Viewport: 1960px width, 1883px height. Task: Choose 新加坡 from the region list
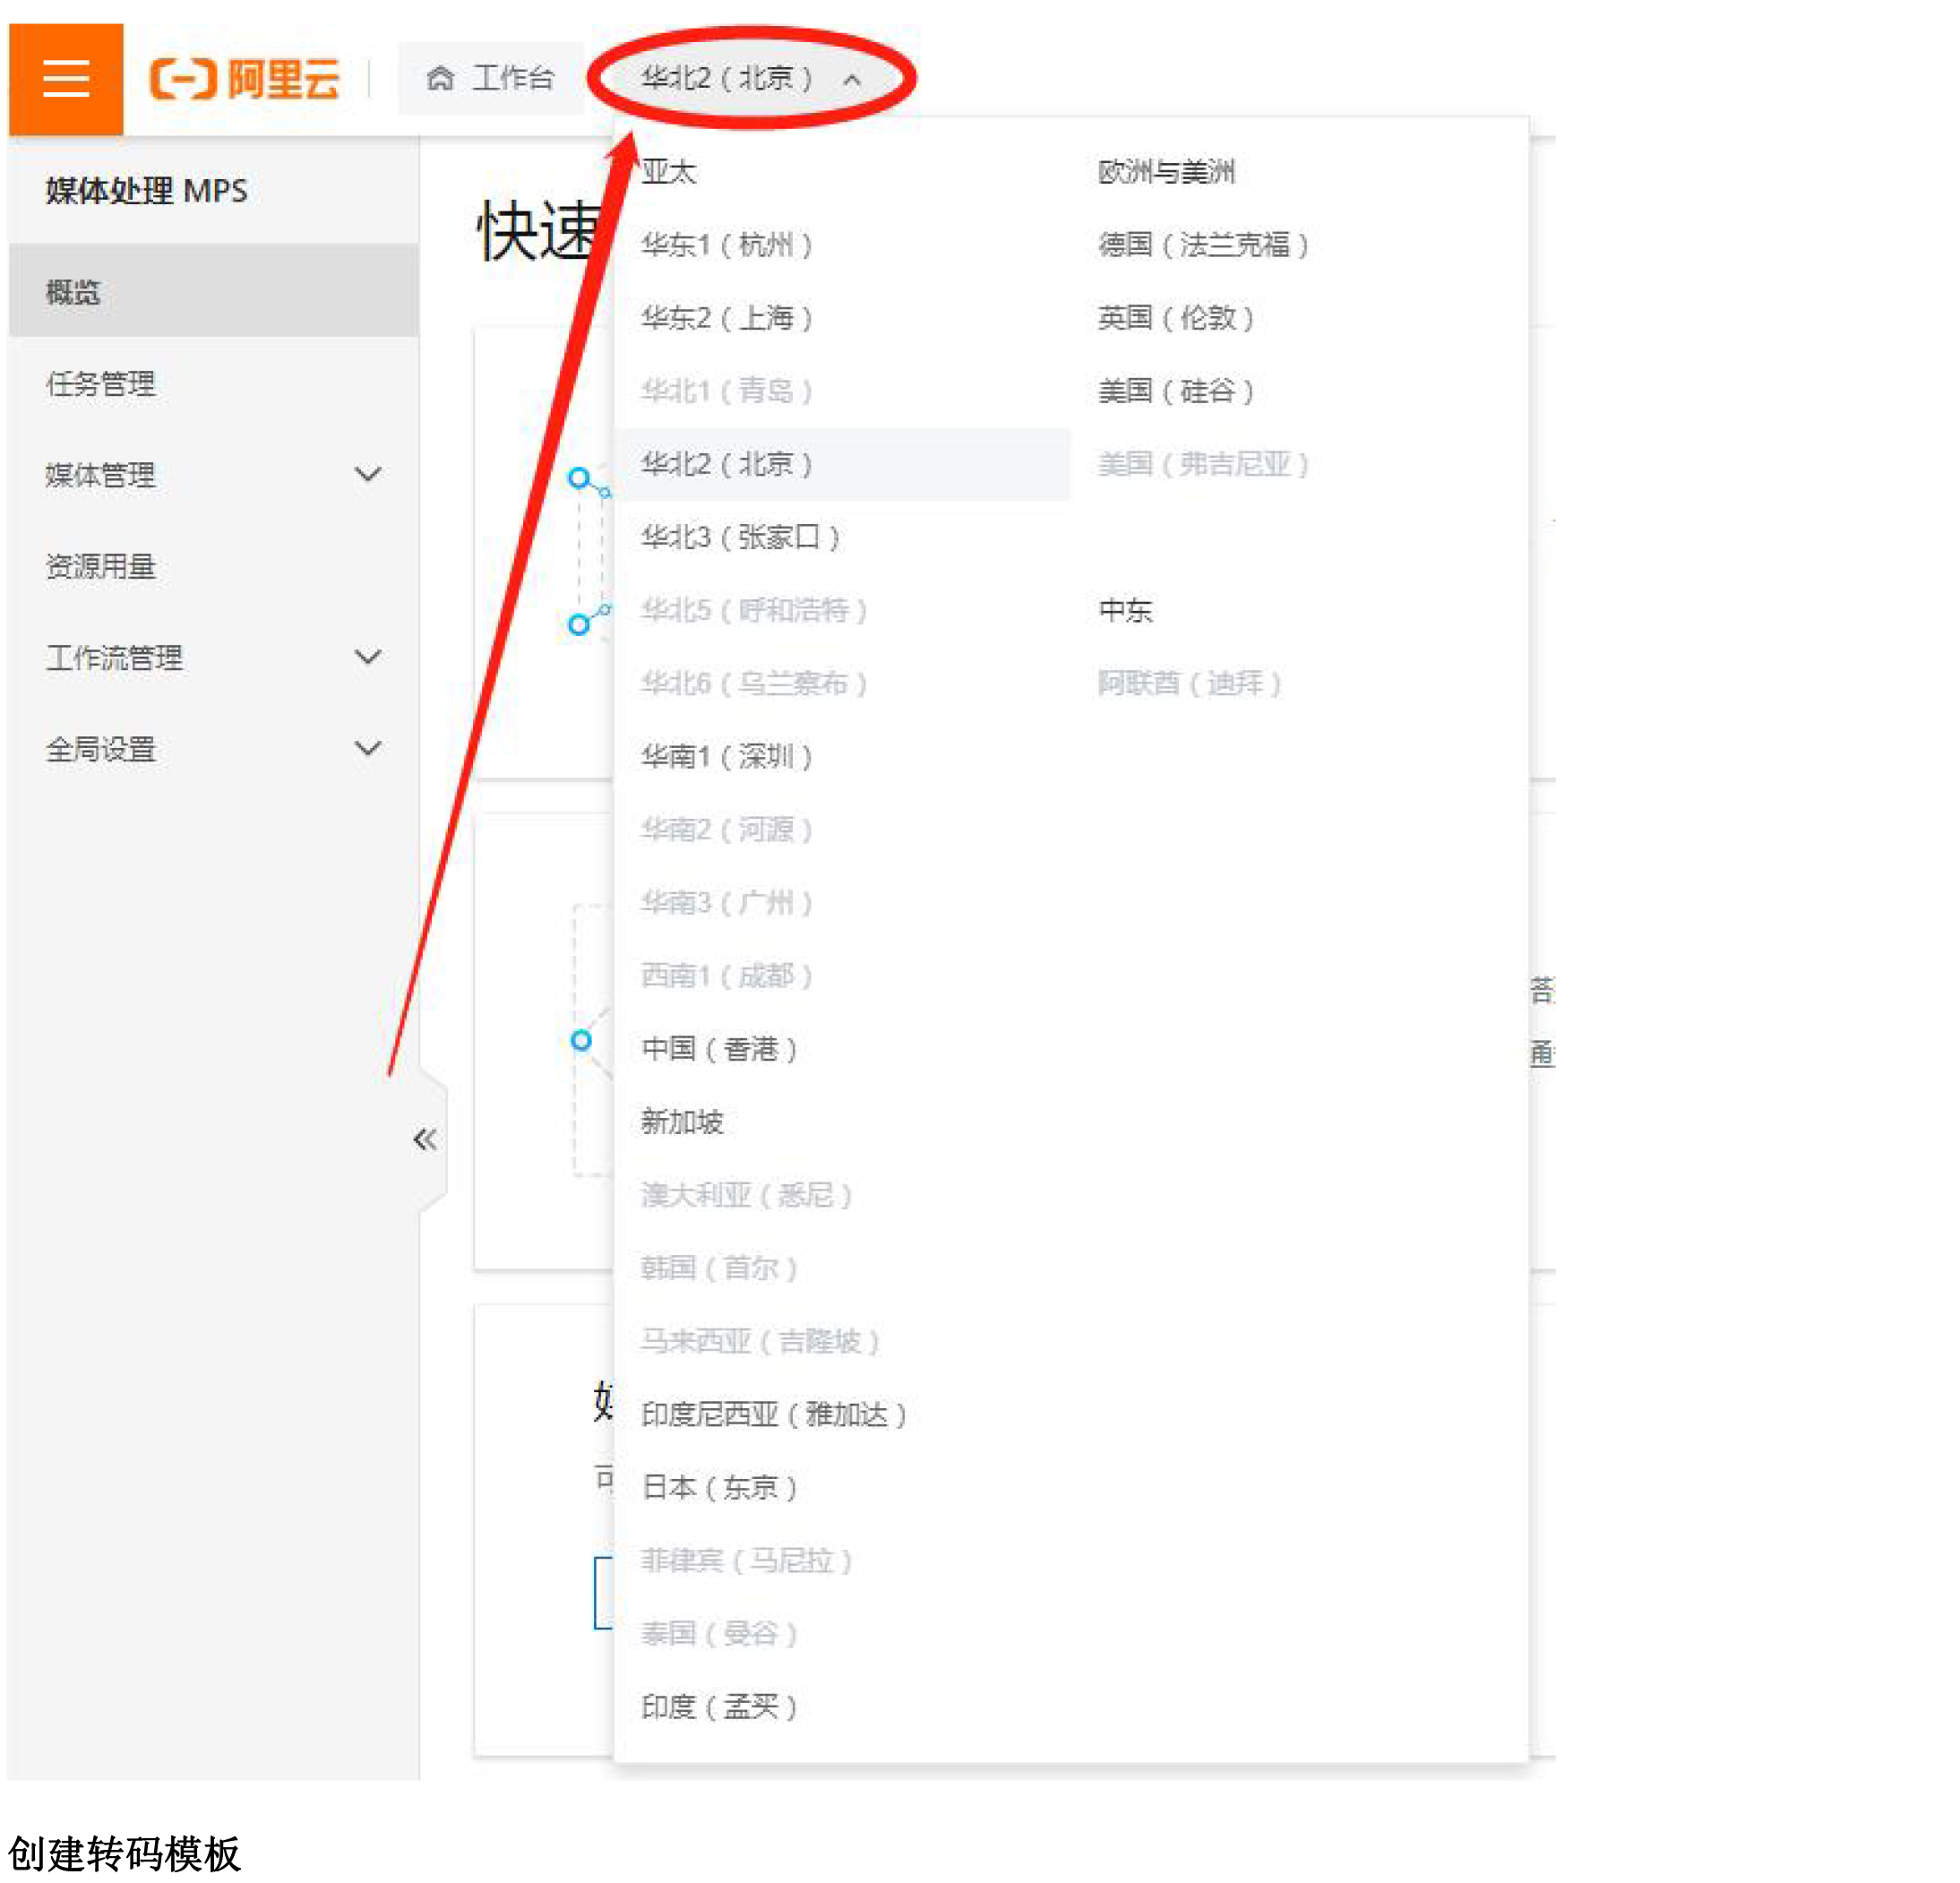pyautogui.click(x=682, y=1122)
